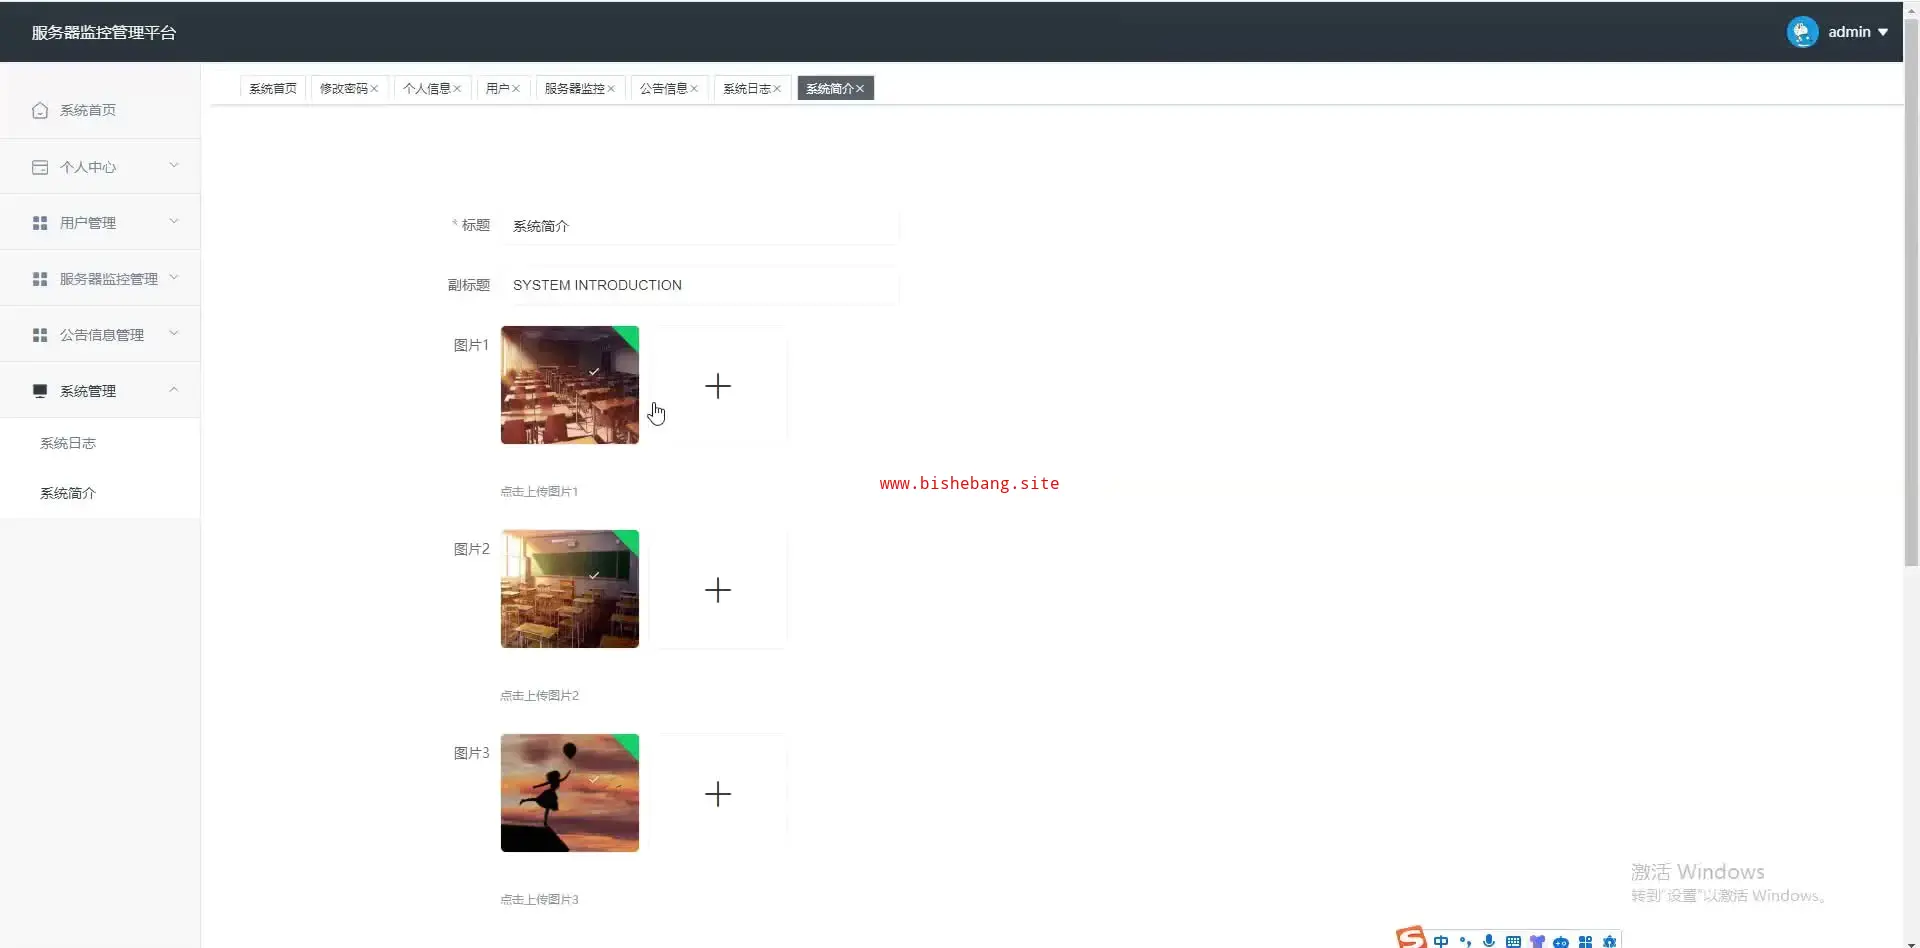Image resolution: width=1920 pixels, height=948 pixels.
Task: Close the 个人信息 tab
Action: [x=457, y=89]
